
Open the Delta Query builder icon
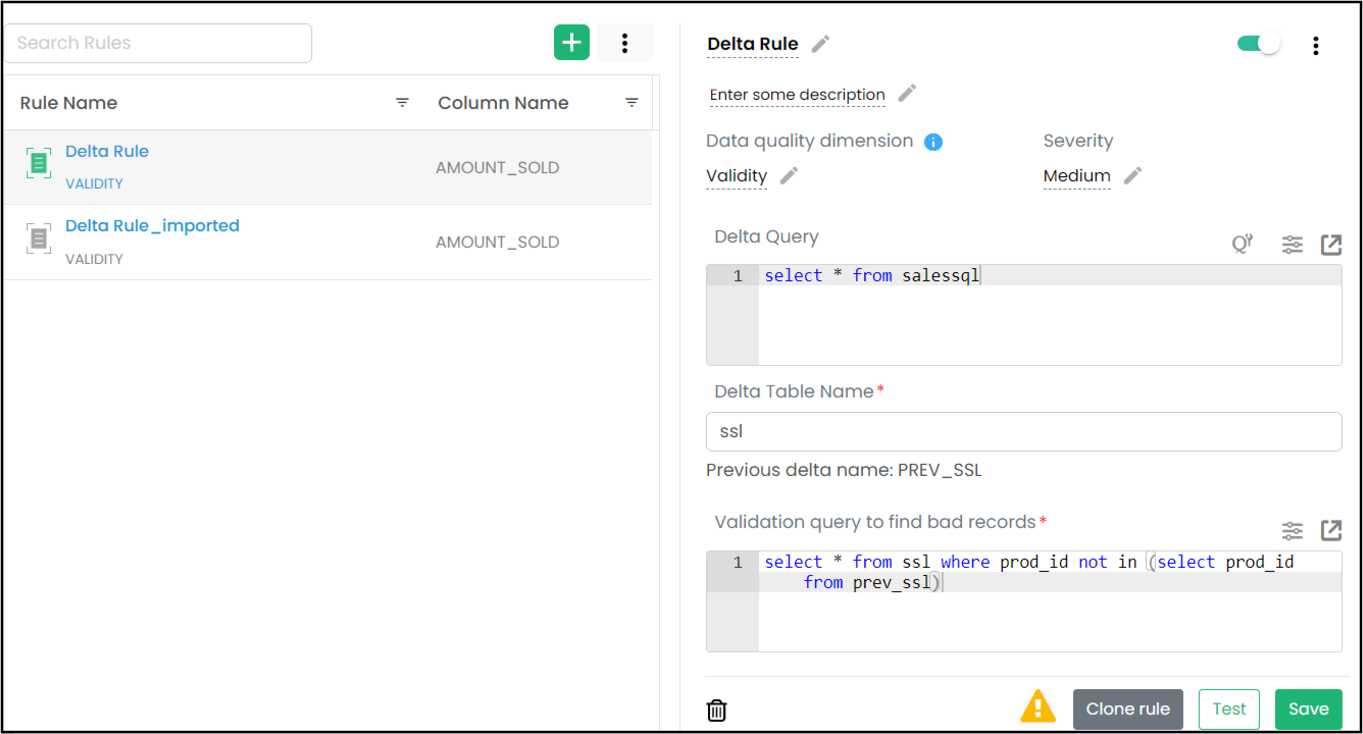click(x=1242, y=244)
